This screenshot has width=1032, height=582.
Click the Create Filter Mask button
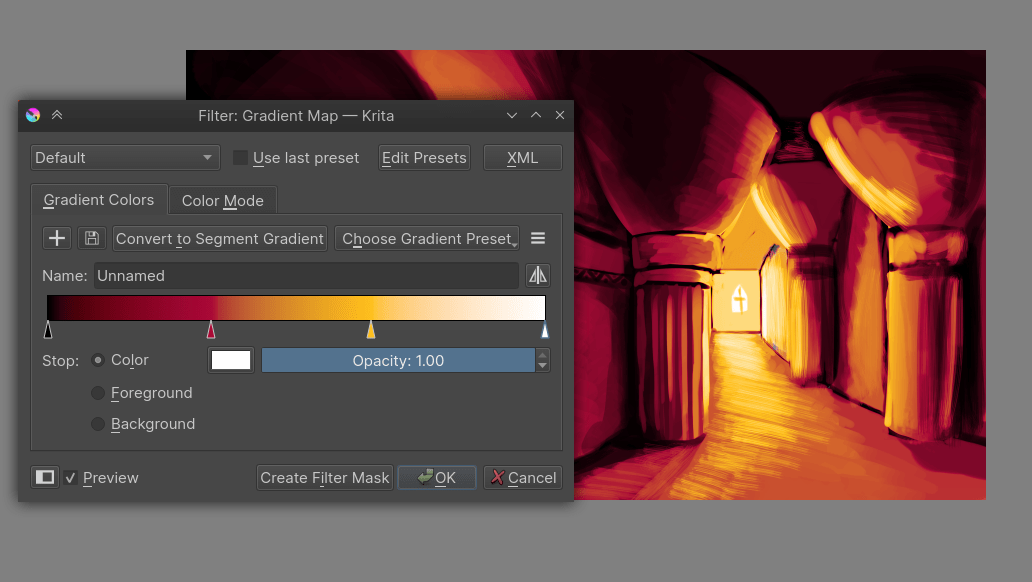[x=324, y=477]
